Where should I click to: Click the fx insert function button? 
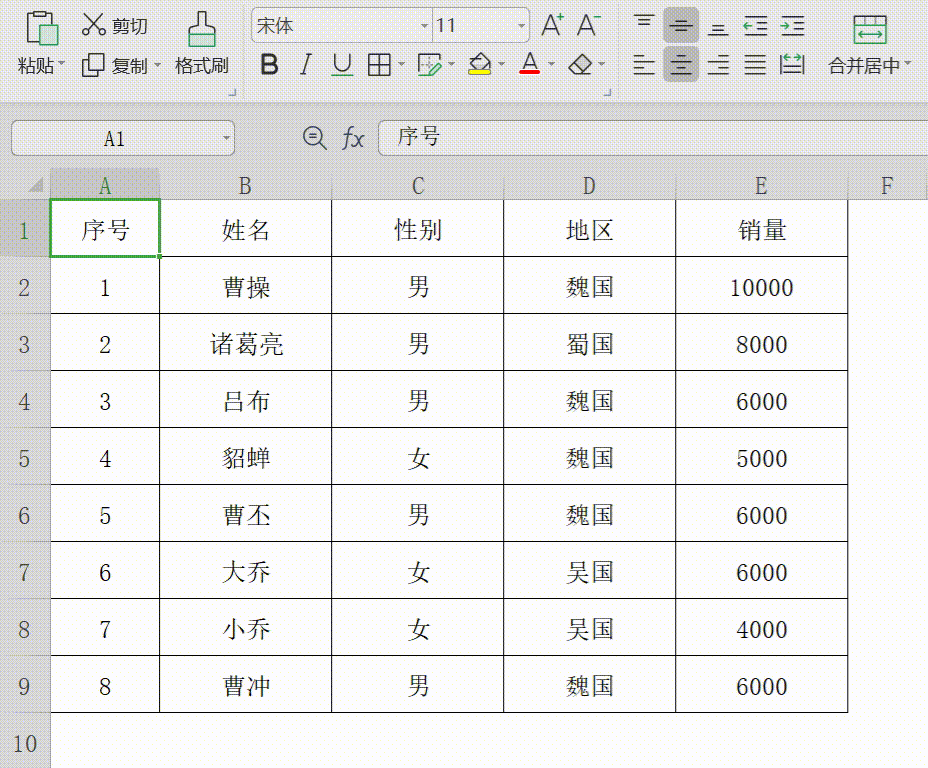coord(352,138)
